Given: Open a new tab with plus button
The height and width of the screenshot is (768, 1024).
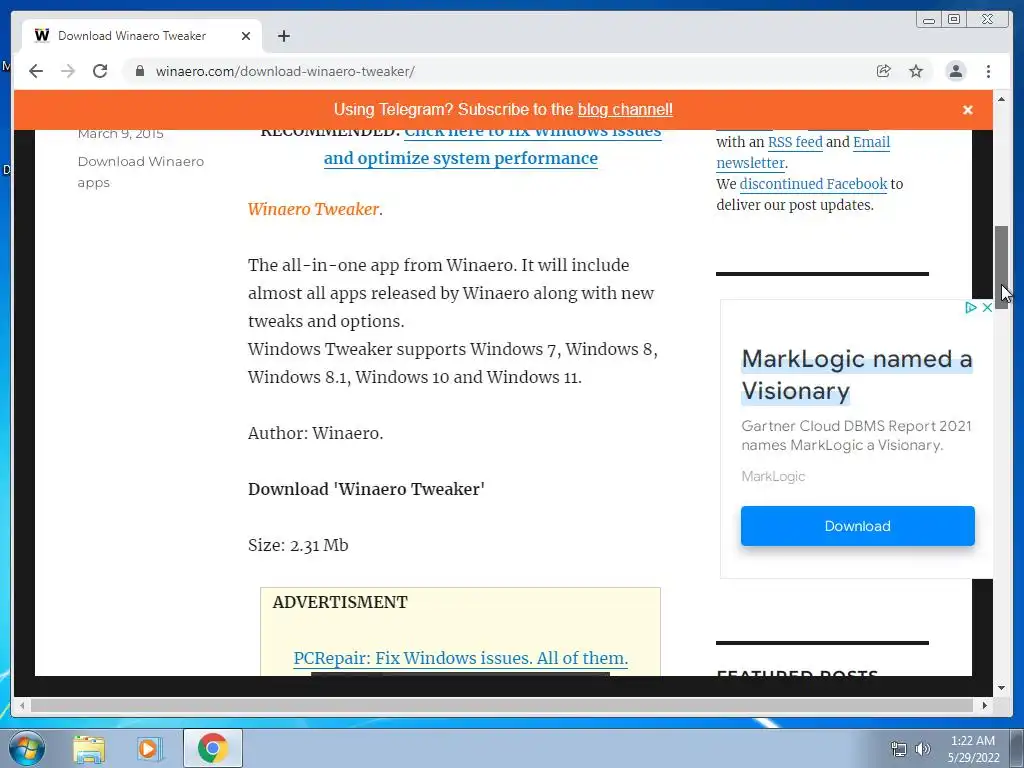Looking at the screenshot, I should click(x=283, y=36).
